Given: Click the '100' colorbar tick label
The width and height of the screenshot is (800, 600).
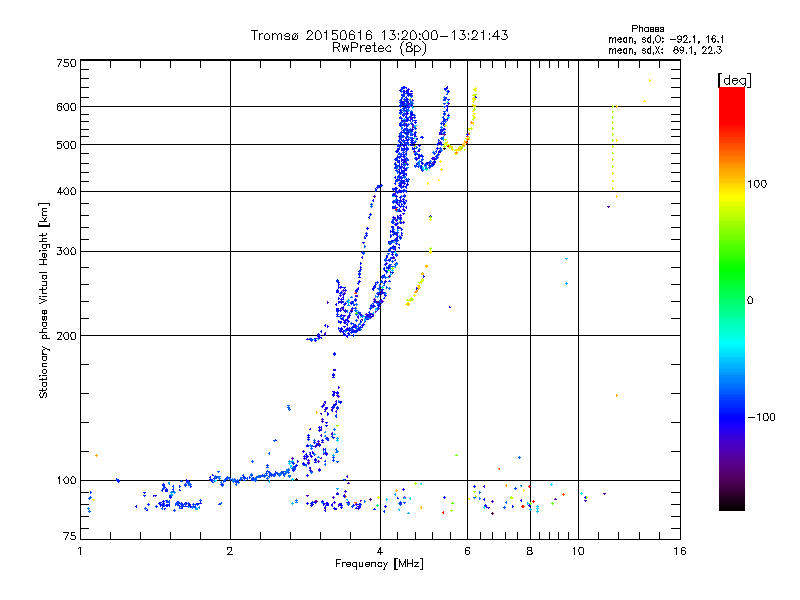Looking at the screenshot, I should point(757,184).
